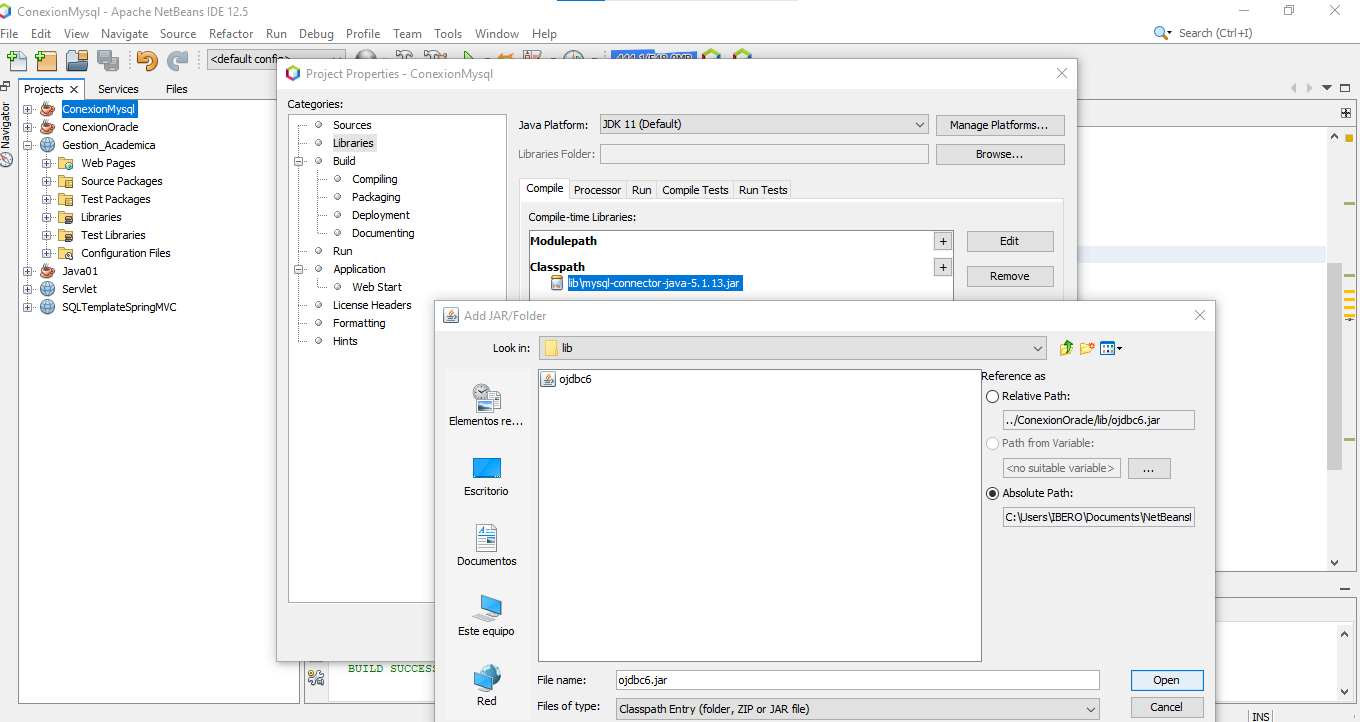Switch to the Run Tests tab

tap(763, 190)
